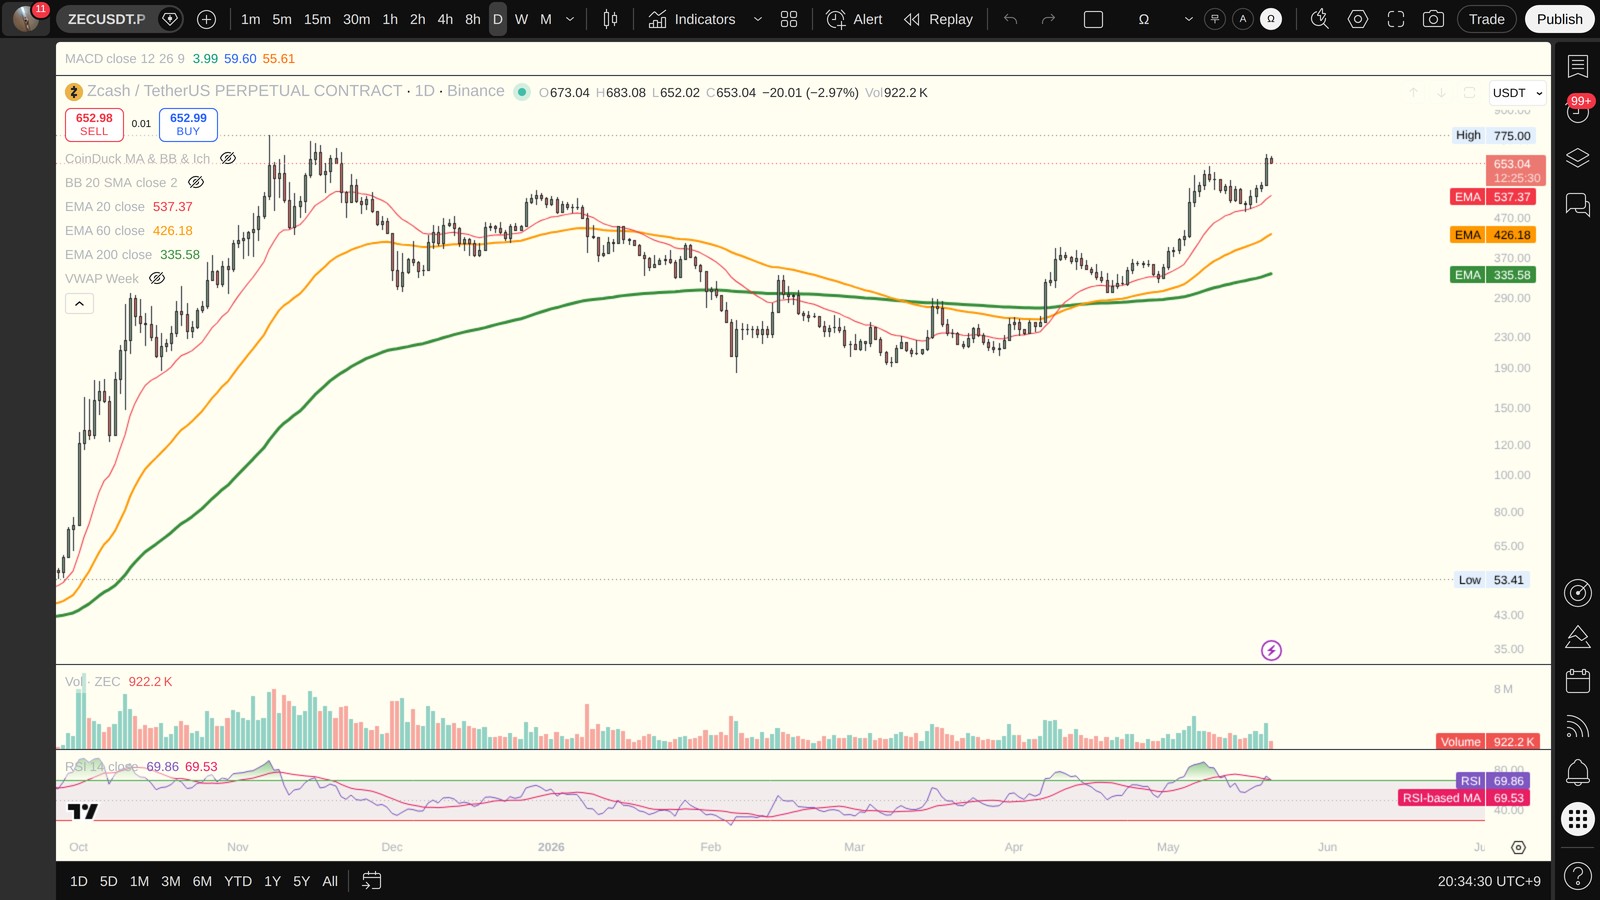This screenshot has height=900, width=1600.
Task: Click the Trade button
Action: [1486, 19]
